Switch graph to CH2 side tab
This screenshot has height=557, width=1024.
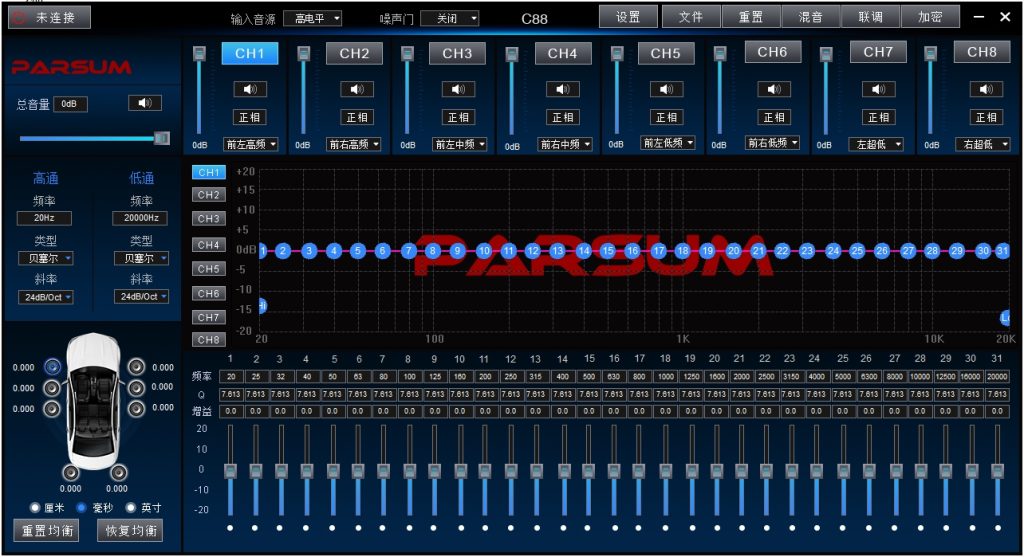tap(208, 195)
